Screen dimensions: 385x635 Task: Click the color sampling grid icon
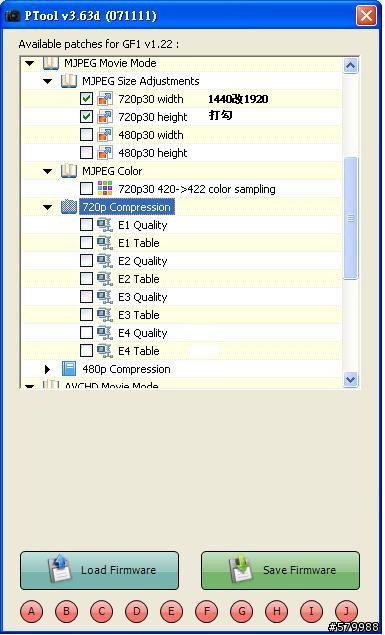105,189
